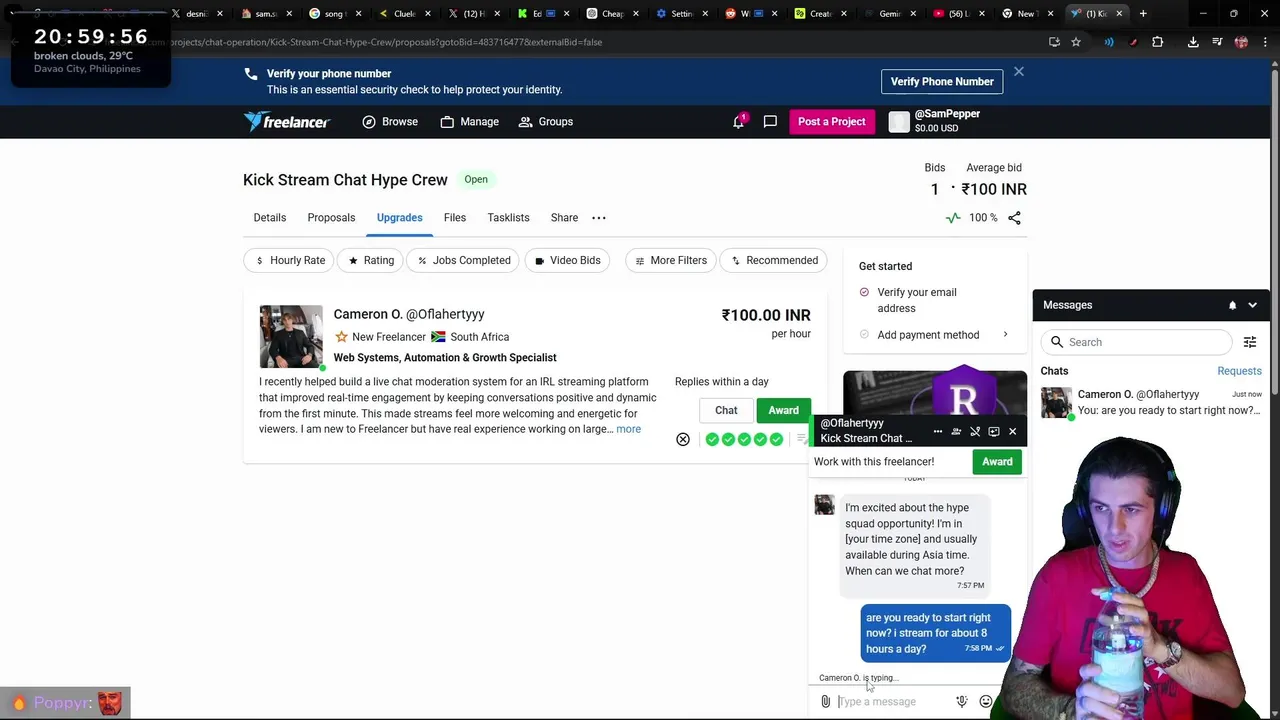Click the muted call icon in chat header
This screenshot has width=1280, height=720.
coord(975,432)
